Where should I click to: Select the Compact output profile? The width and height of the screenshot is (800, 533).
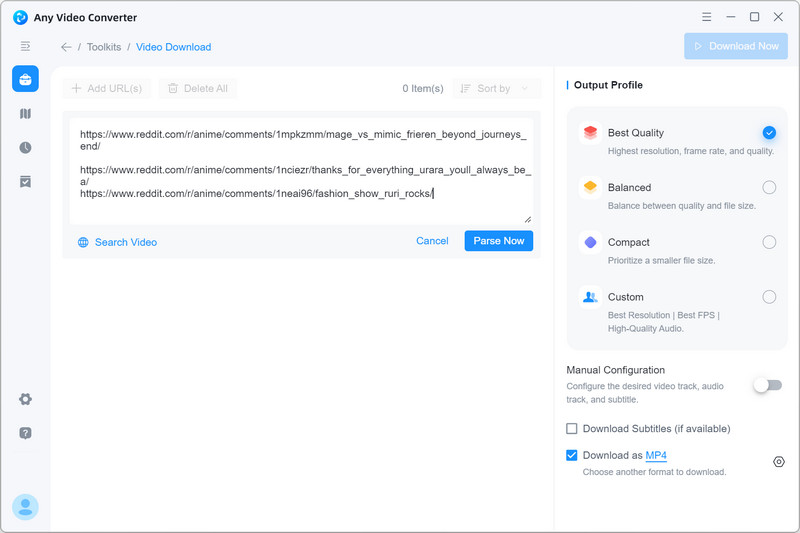pos(768,242)
